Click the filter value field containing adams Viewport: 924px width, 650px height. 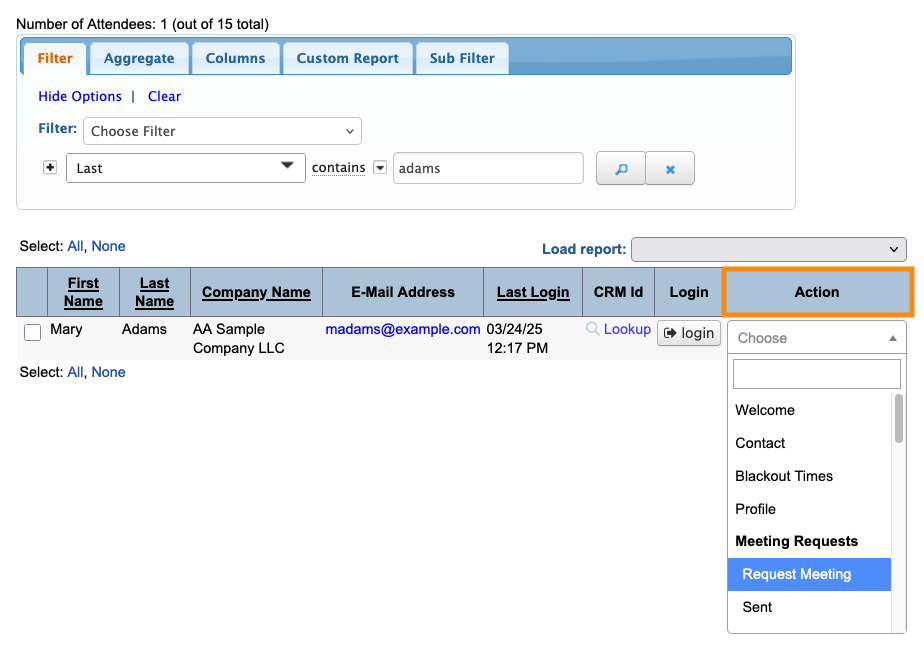(x=488, y=168)
